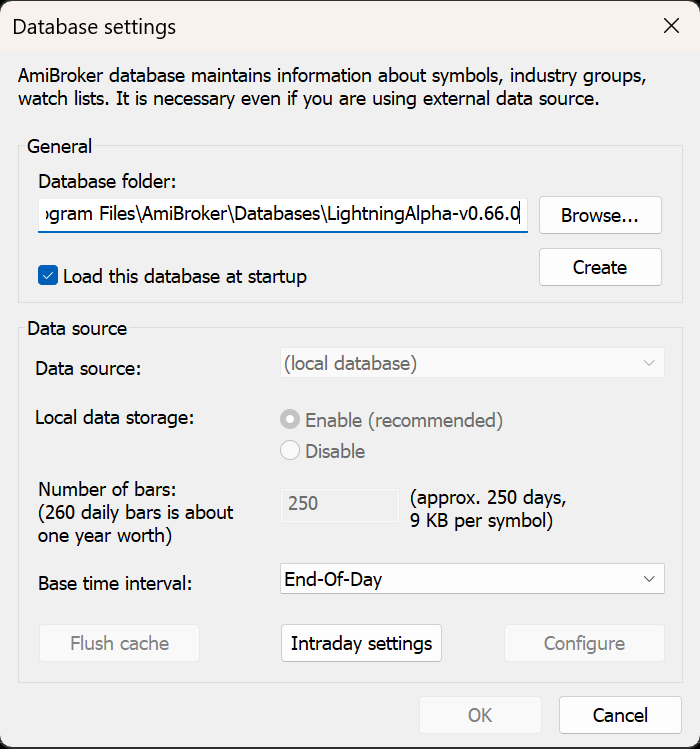The image size is (700, 749).
Task: Click the Database folder path field
Action: (283, 214)
